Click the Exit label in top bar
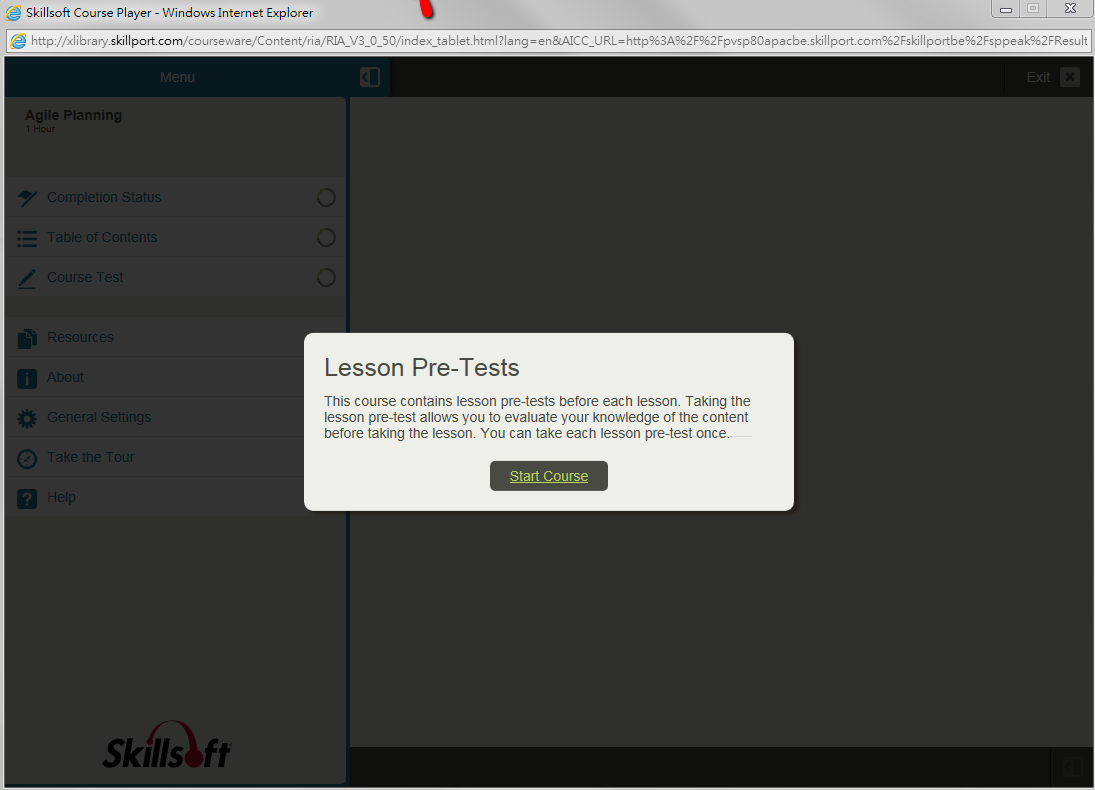Screen dimensions: 1095x790 [1038, 77]
